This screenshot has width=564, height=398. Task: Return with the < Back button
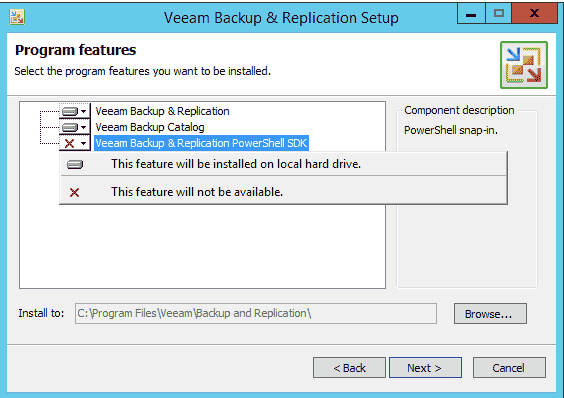(x=349, y=368)
